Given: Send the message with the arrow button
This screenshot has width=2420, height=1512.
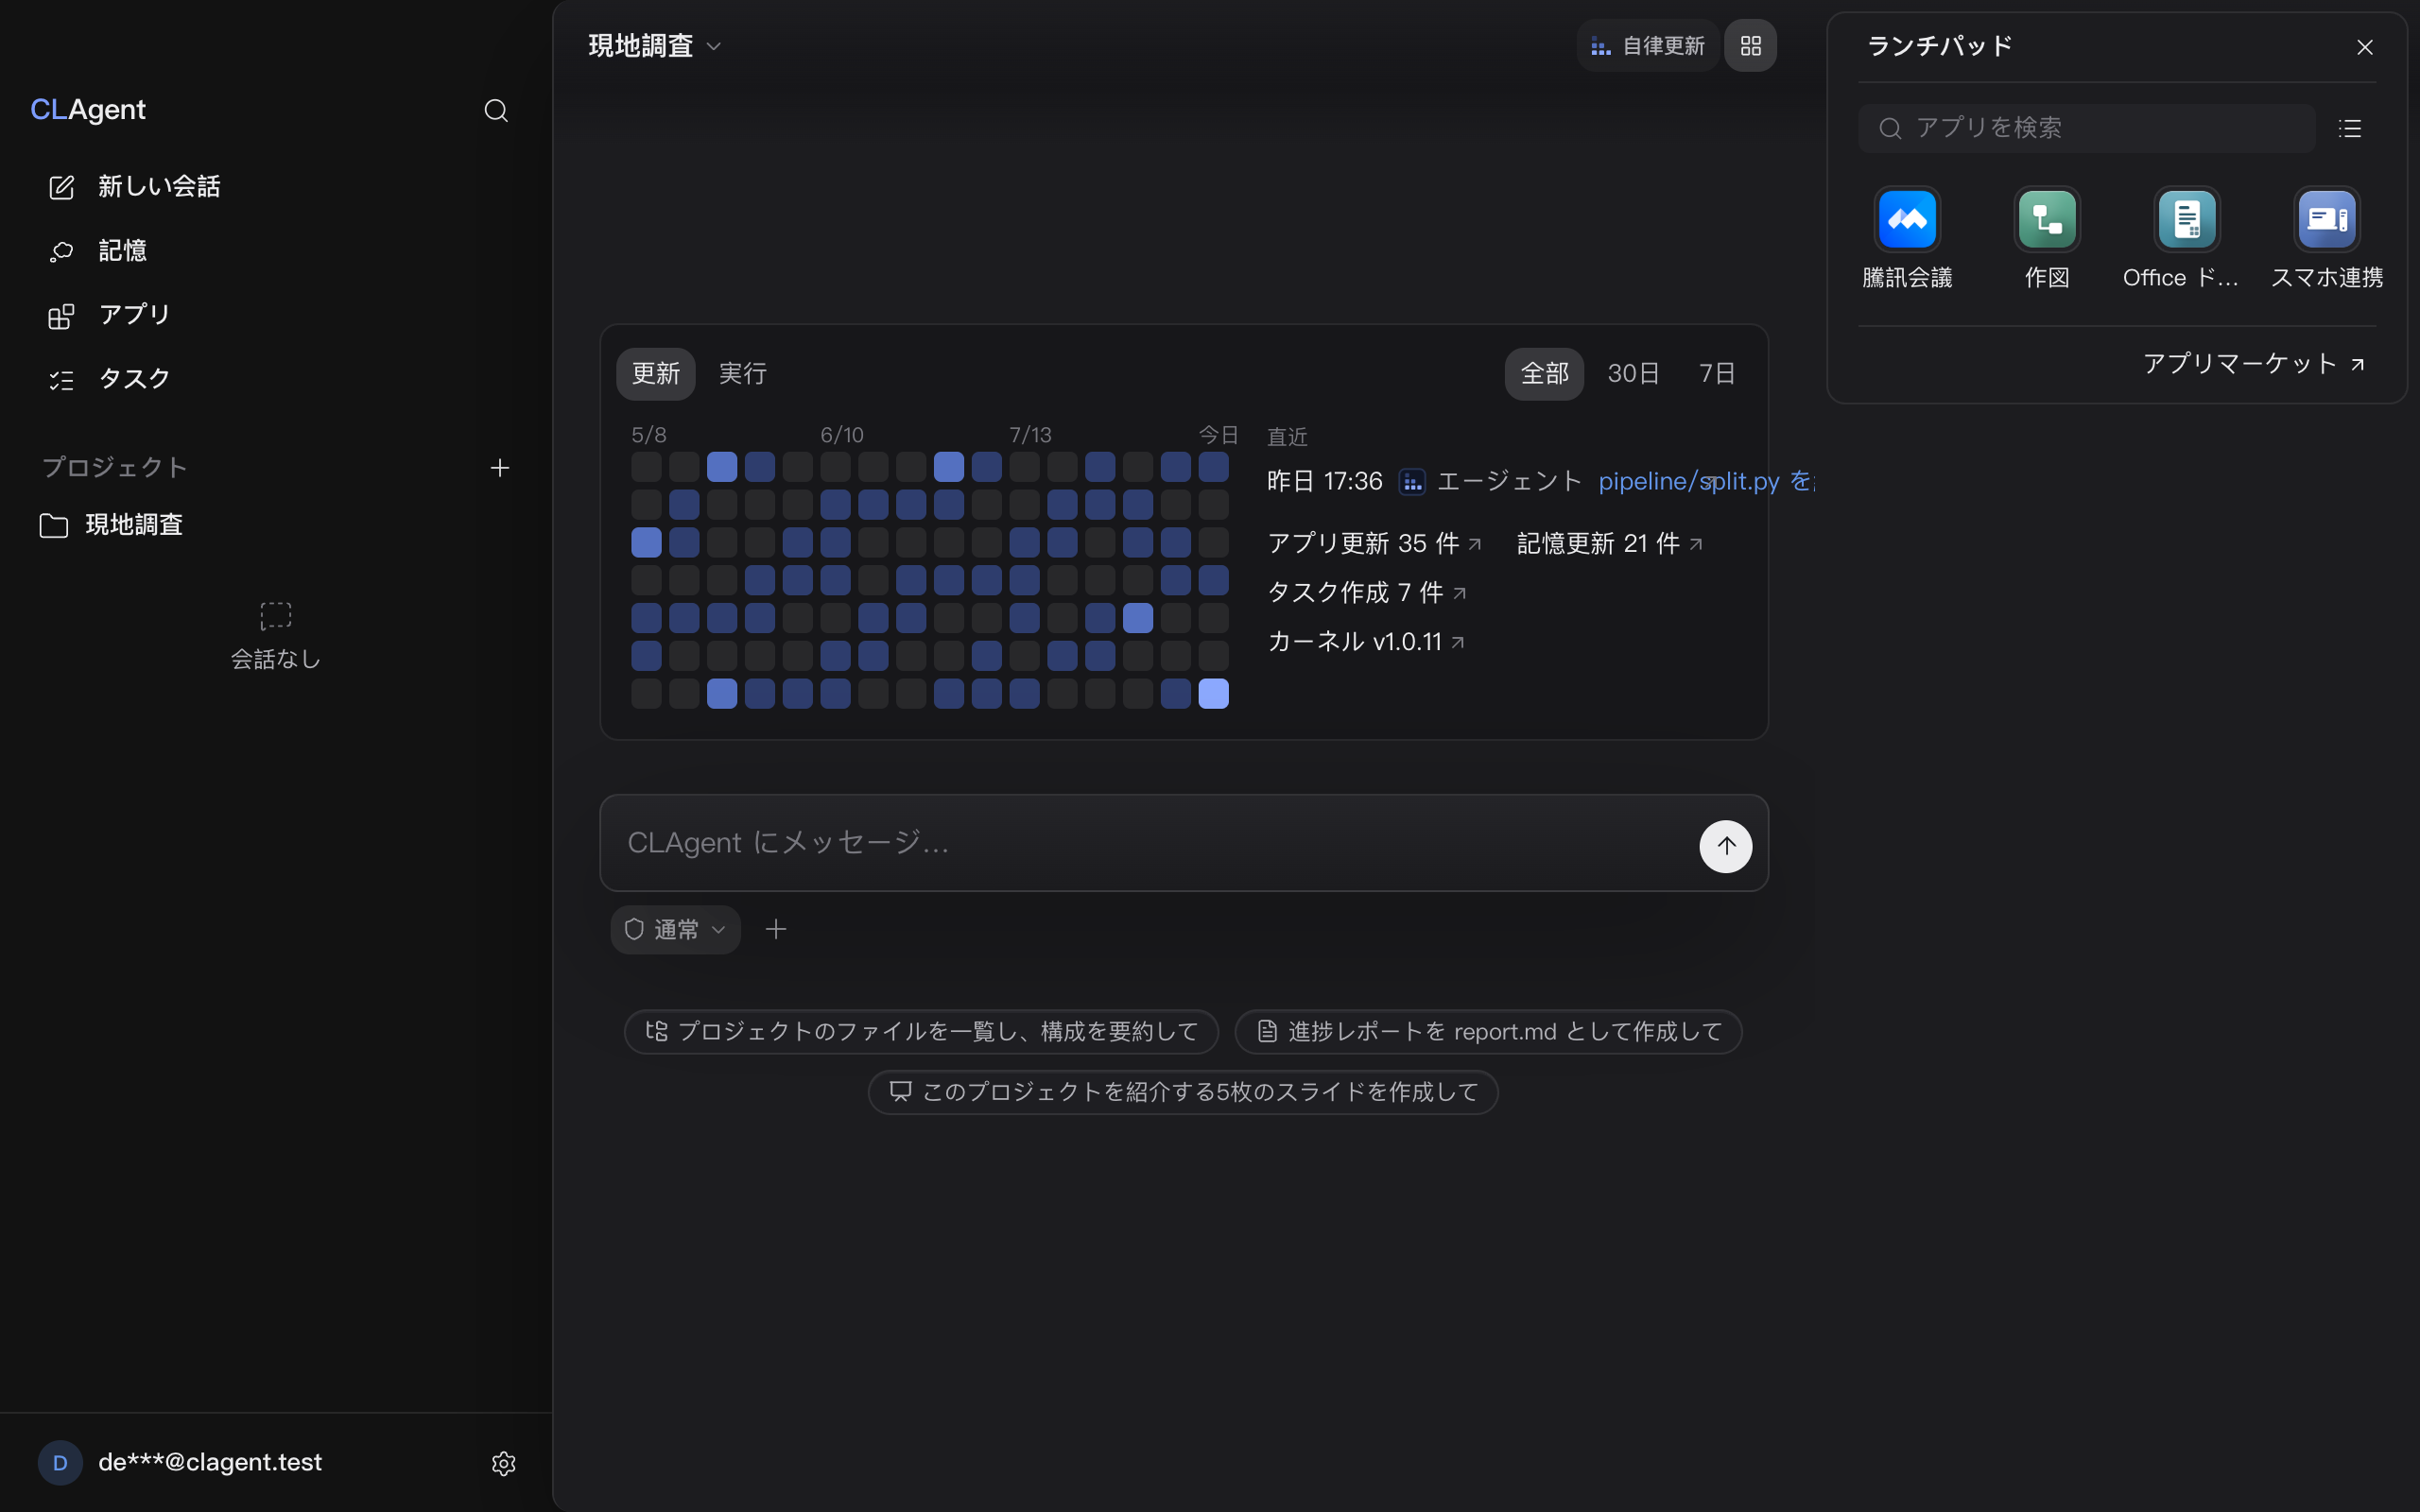Looking at the screenshot, I should click(1725, 846).
